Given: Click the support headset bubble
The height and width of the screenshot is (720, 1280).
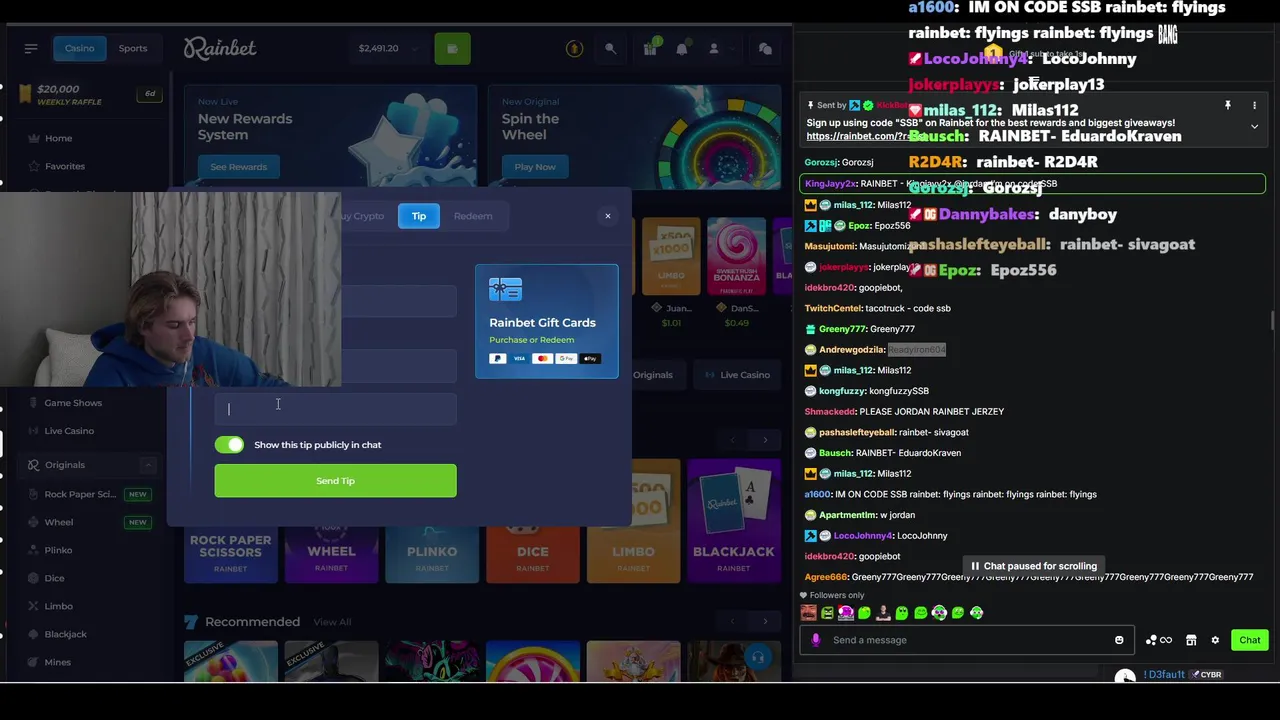Looking at the screenshot, I should click(x=757, y=658).
